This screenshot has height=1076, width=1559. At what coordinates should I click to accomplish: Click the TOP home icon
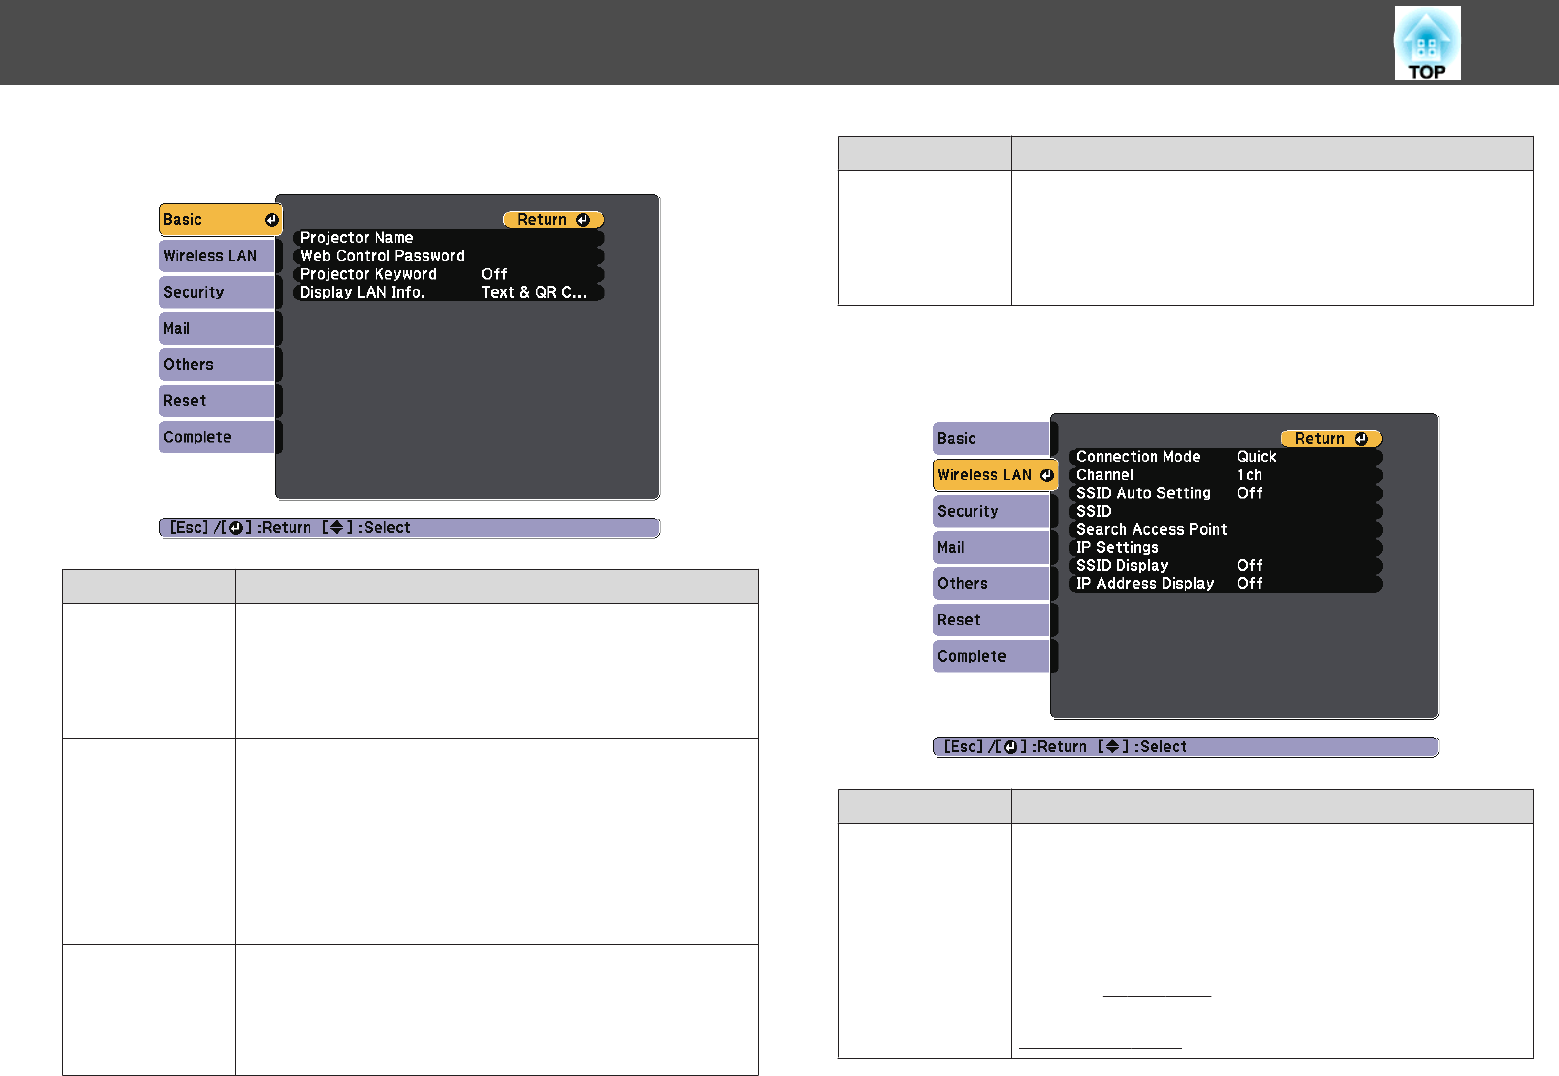click(1427, 43)
